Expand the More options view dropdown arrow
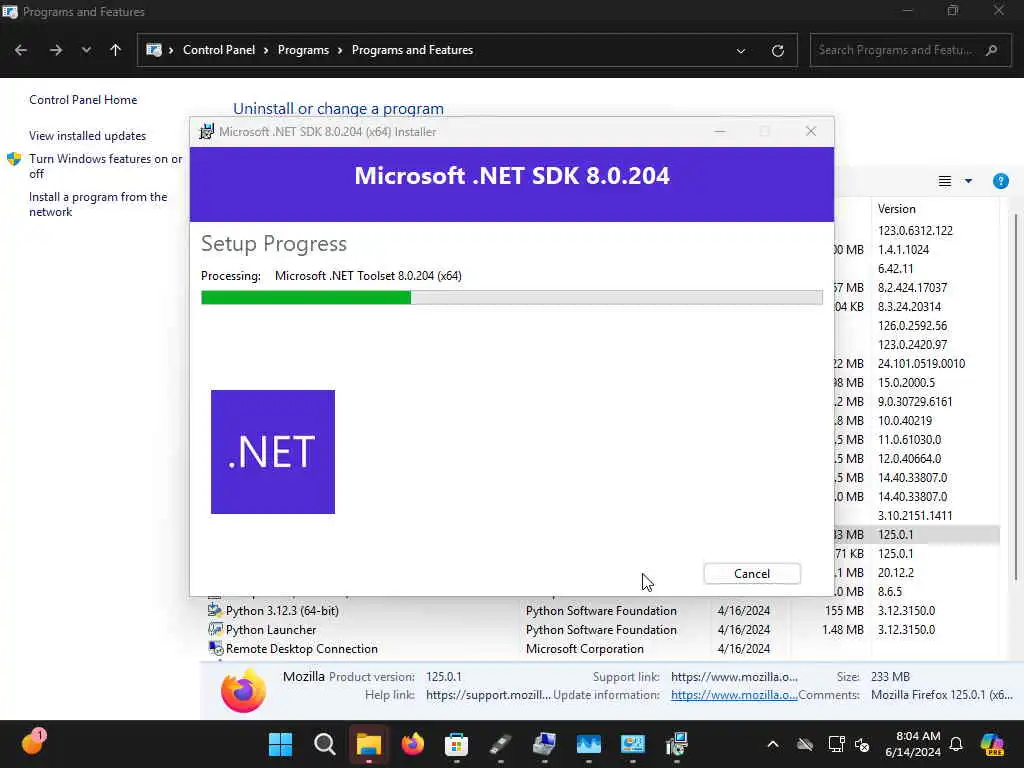1024x768 pixels. coord(968,181)
